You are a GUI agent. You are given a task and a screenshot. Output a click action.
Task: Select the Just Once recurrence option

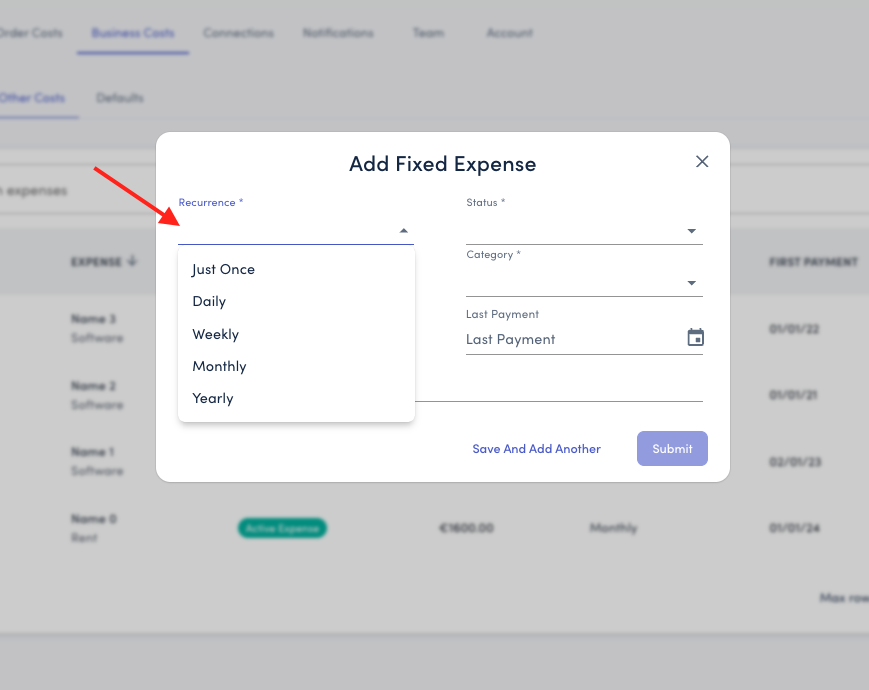[x=224, y=269]
